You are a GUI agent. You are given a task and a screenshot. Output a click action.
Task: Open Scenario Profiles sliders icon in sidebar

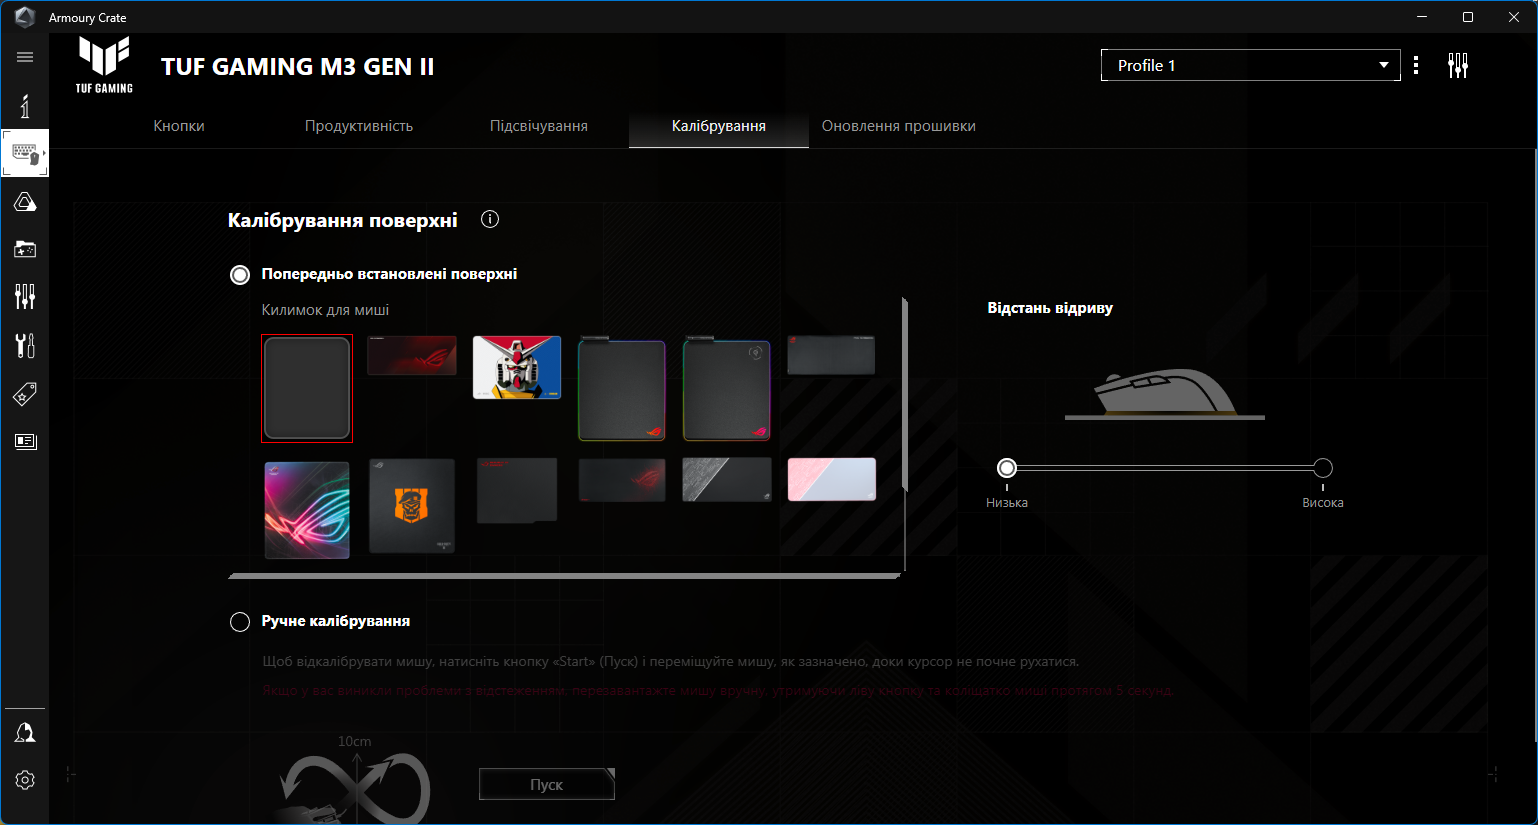click(25, 296)
